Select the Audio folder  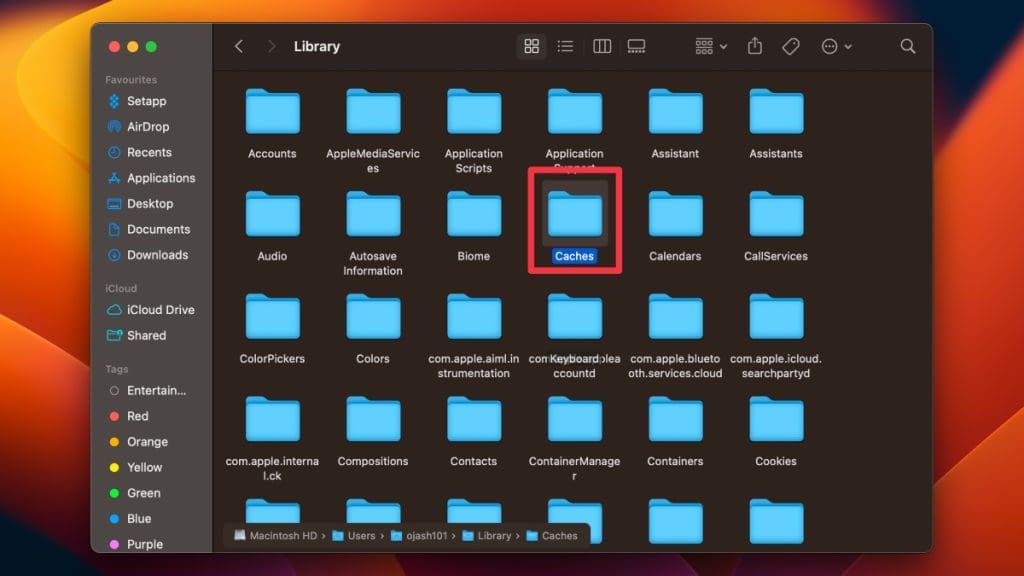point(272,214)
